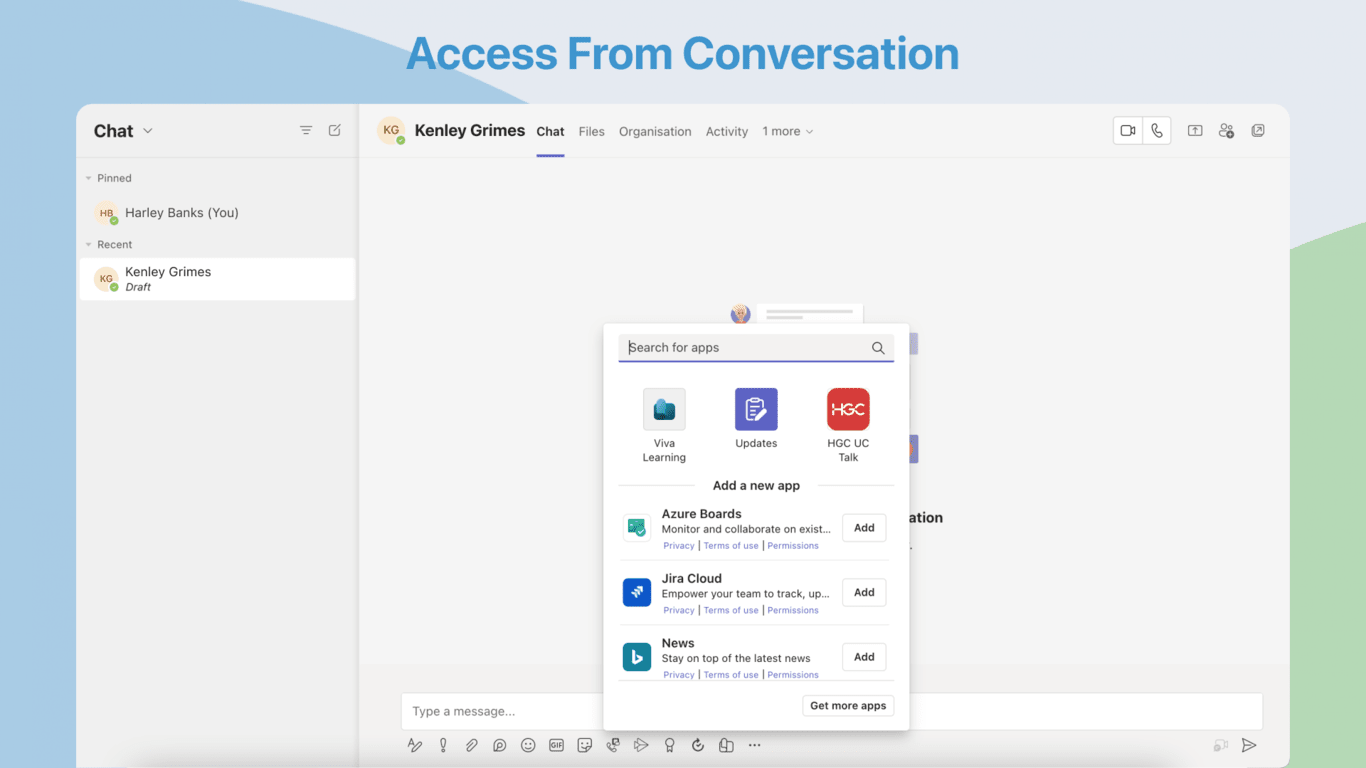Open News Privacy link
This screenshot has height=768, width=1366.
[679, 675]
